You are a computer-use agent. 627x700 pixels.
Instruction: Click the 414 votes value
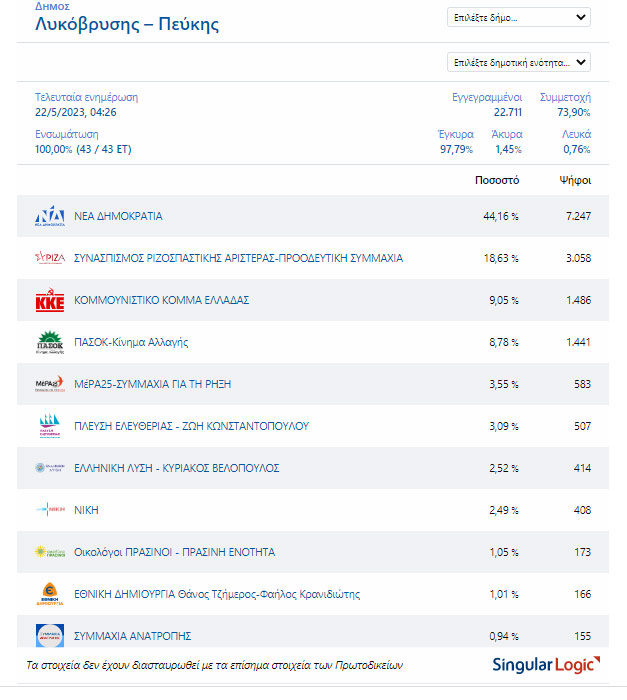point(582,468)
